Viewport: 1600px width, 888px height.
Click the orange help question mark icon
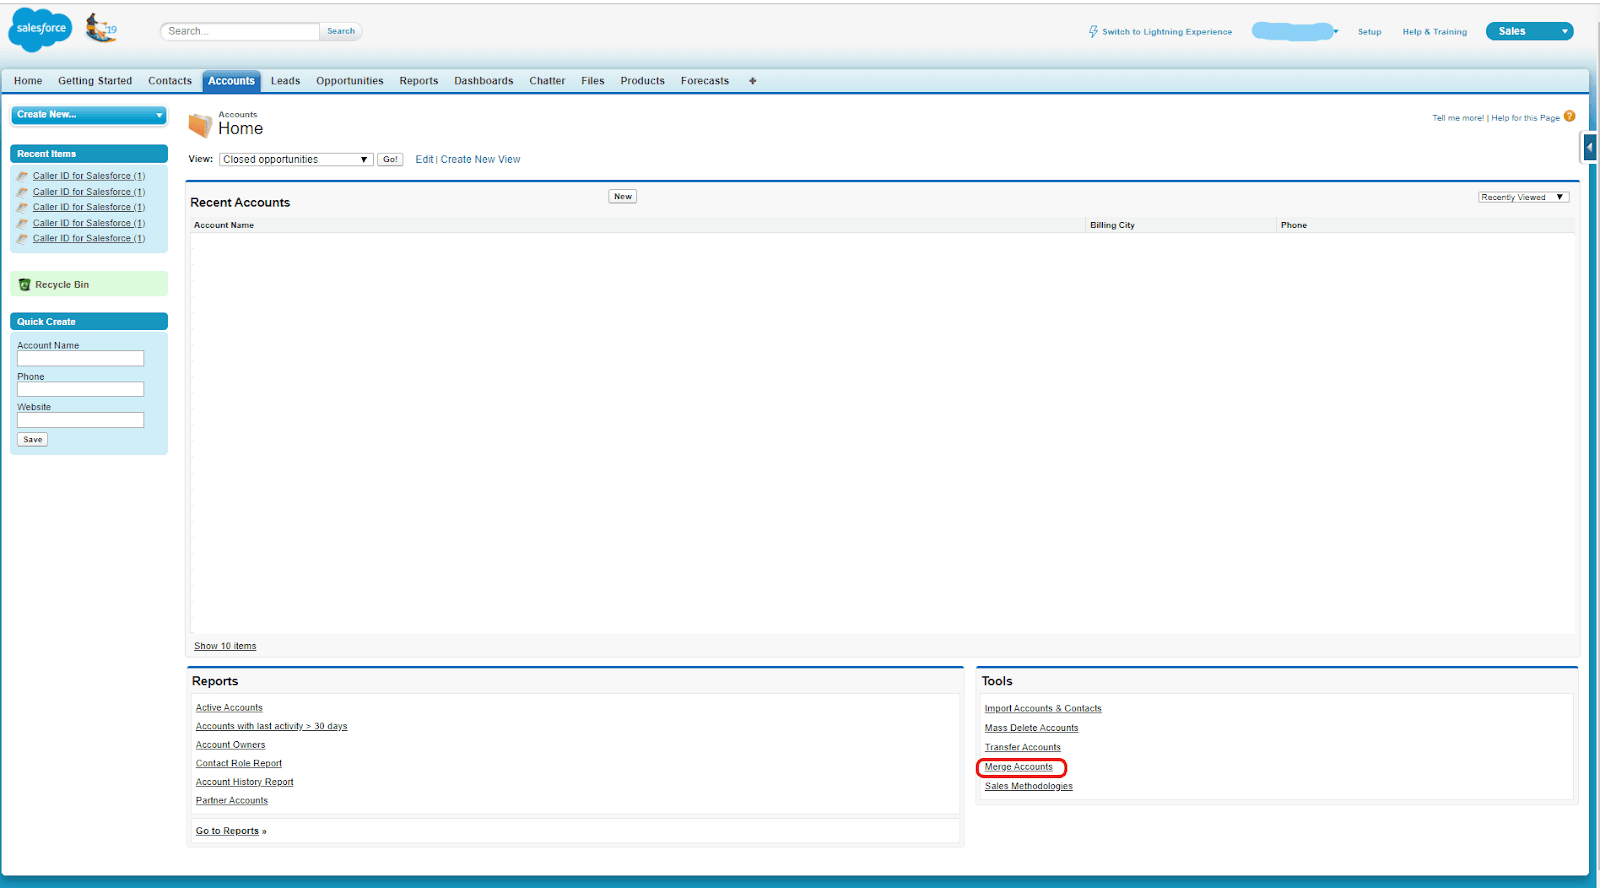tap(1569, 116)
